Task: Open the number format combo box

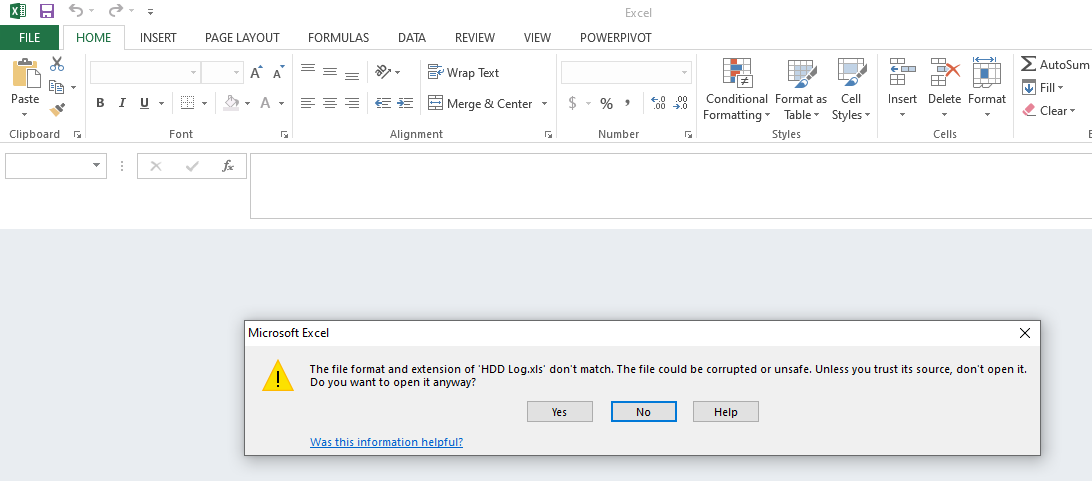Action: point(626,72)
